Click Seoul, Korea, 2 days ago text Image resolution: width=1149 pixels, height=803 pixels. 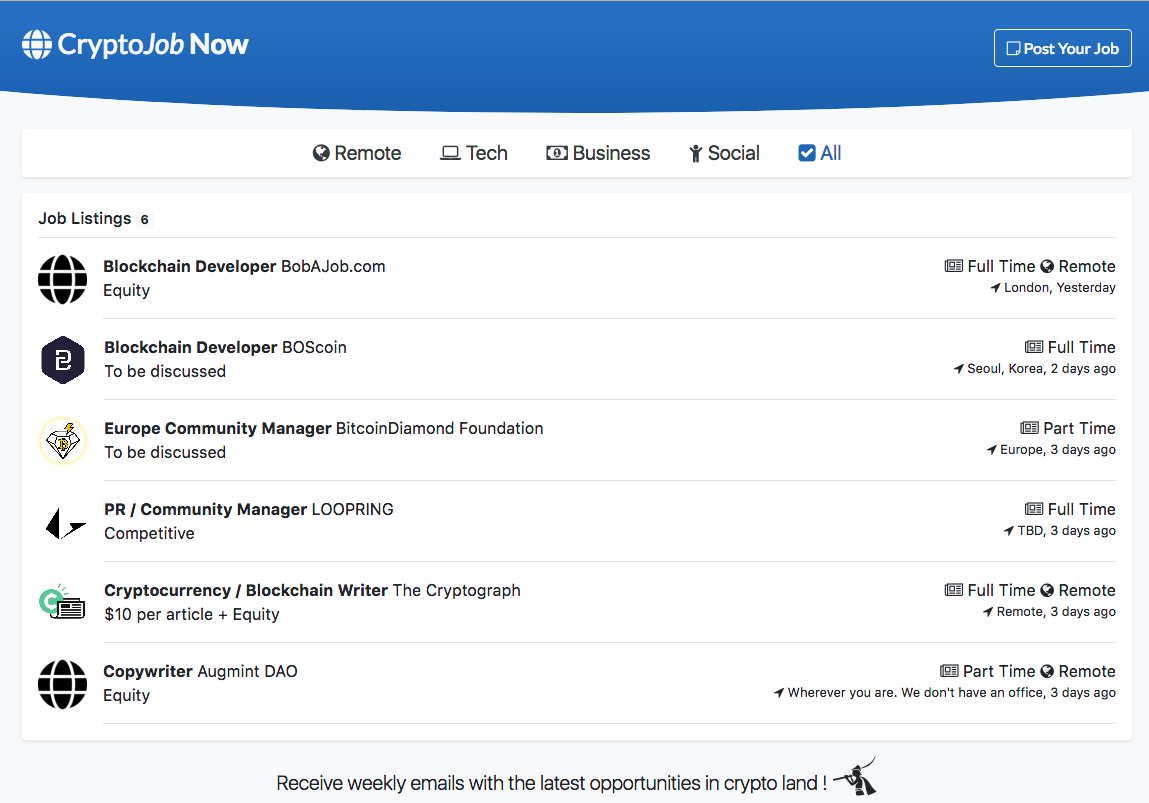tap(1041, 369)
